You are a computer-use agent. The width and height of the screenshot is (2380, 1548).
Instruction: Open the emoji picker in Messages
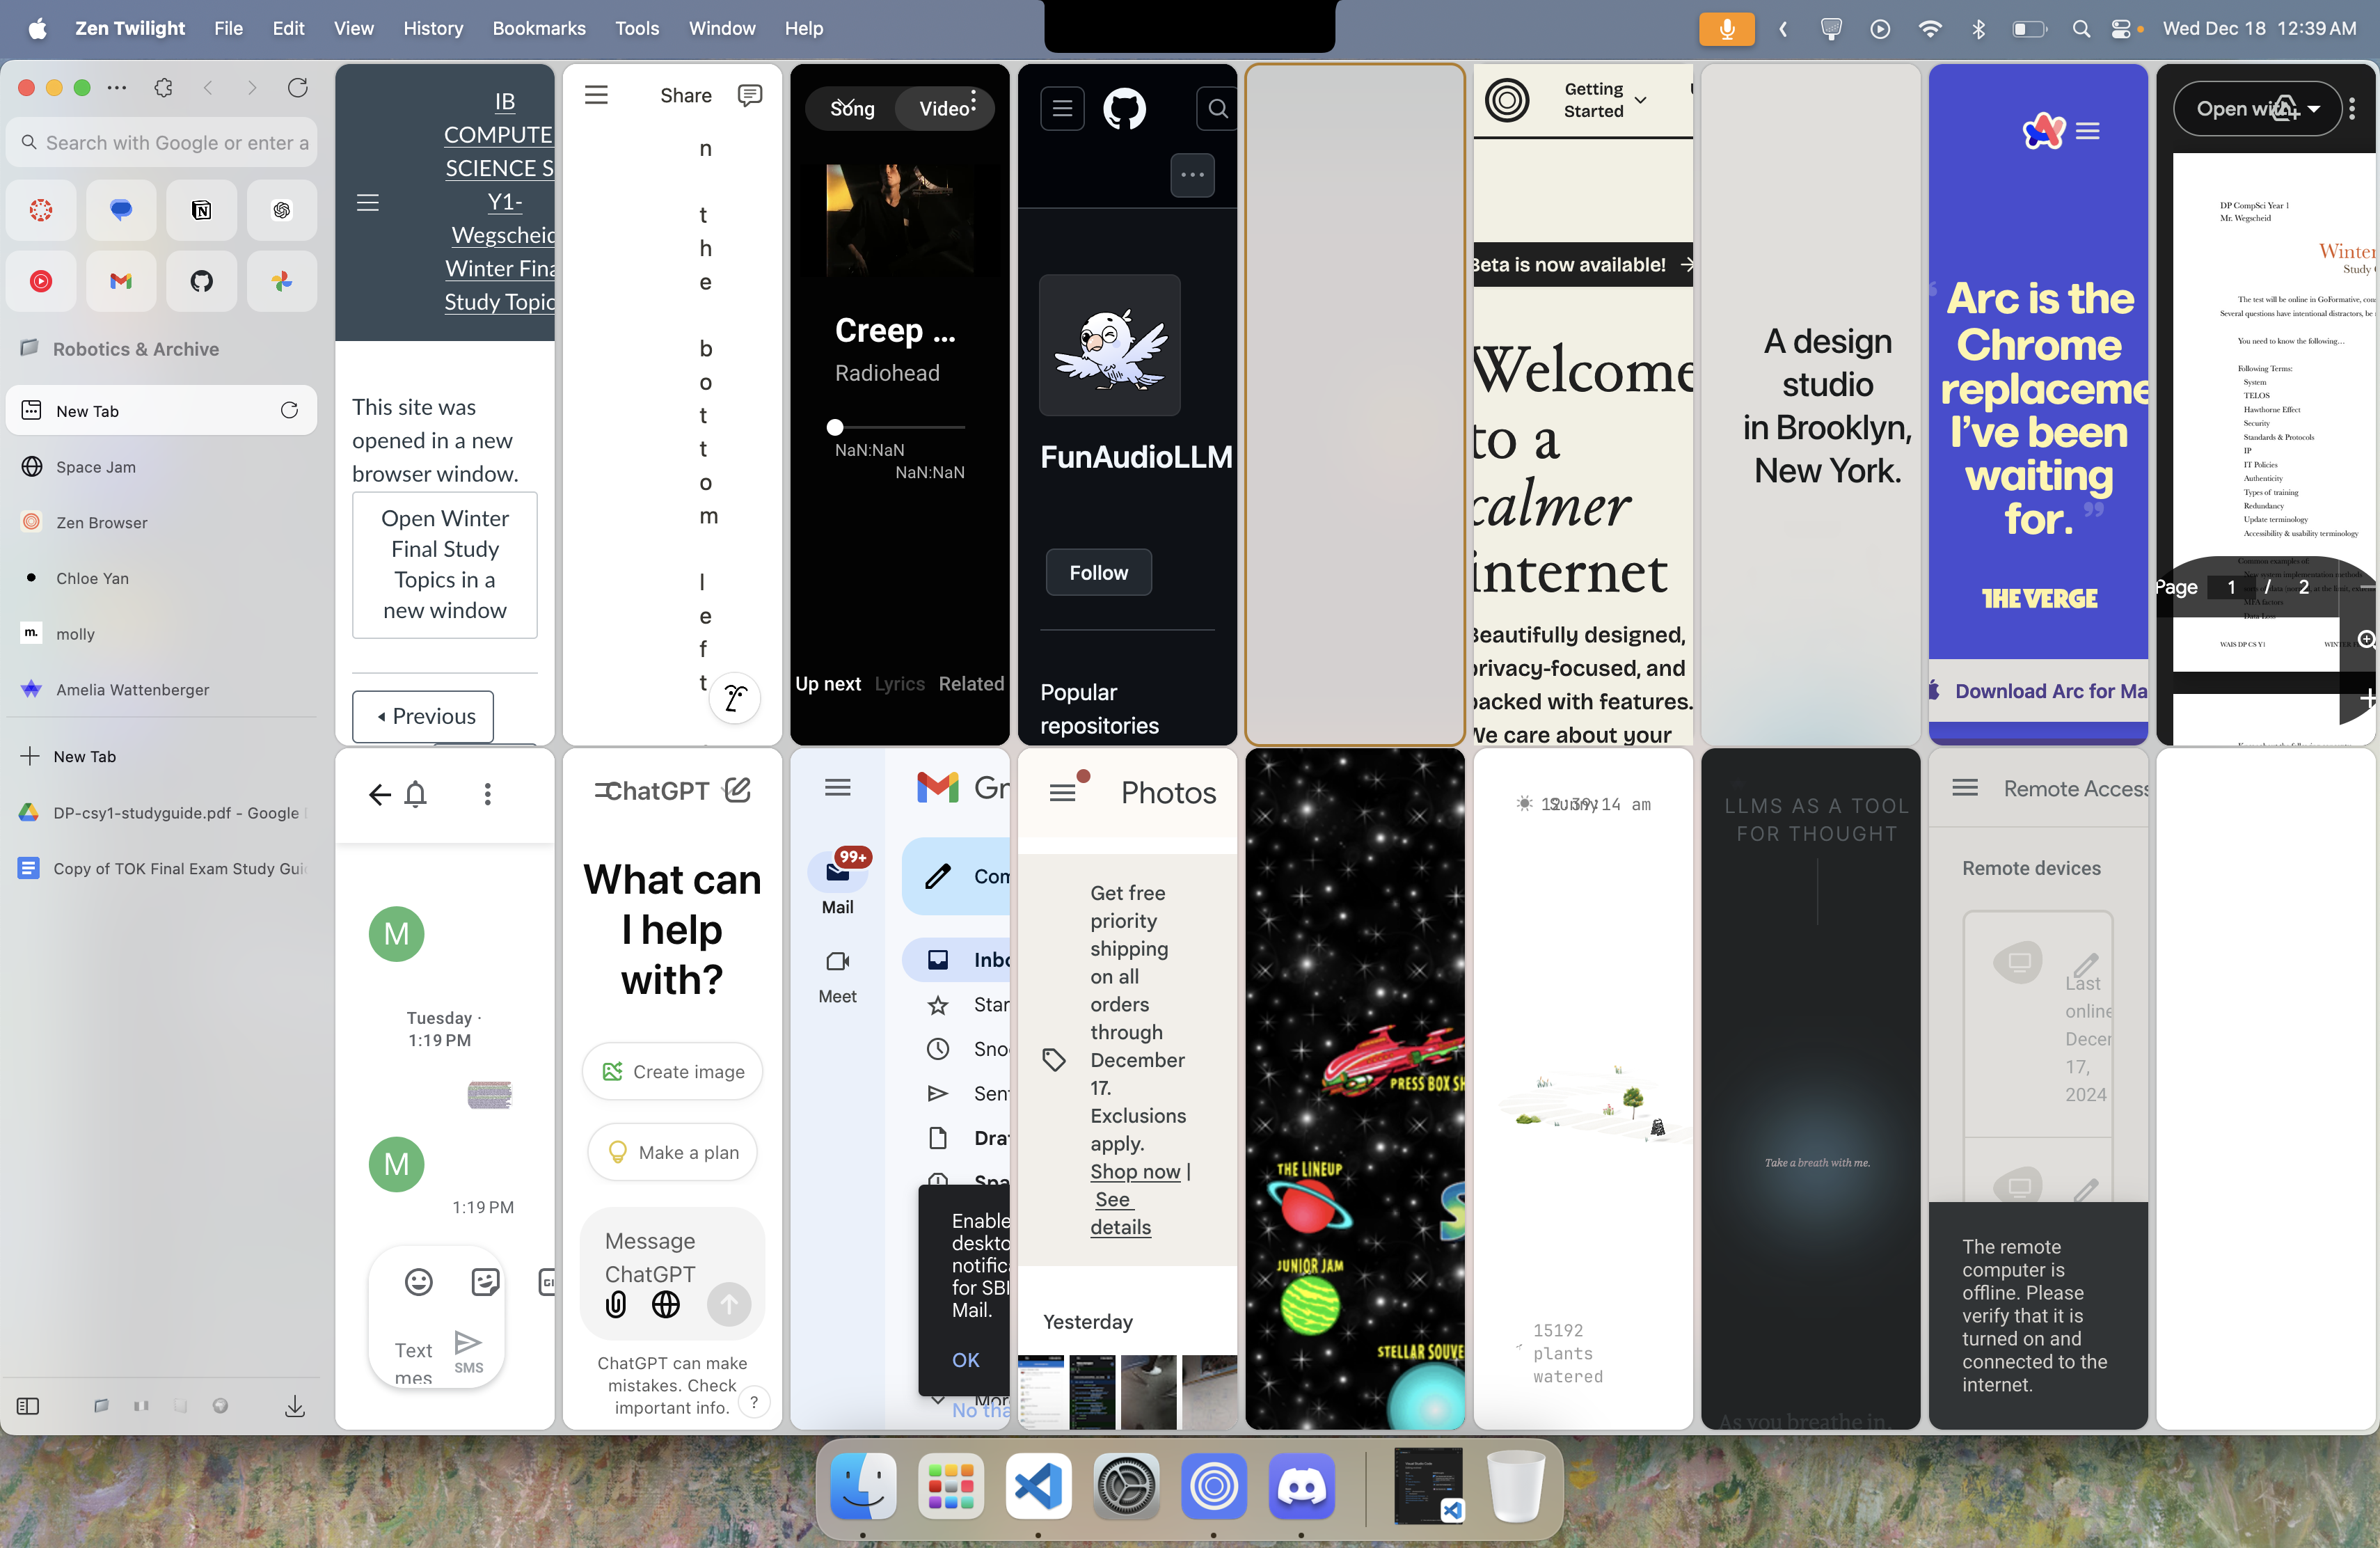pyautogui.click(x=419, y=1282)
